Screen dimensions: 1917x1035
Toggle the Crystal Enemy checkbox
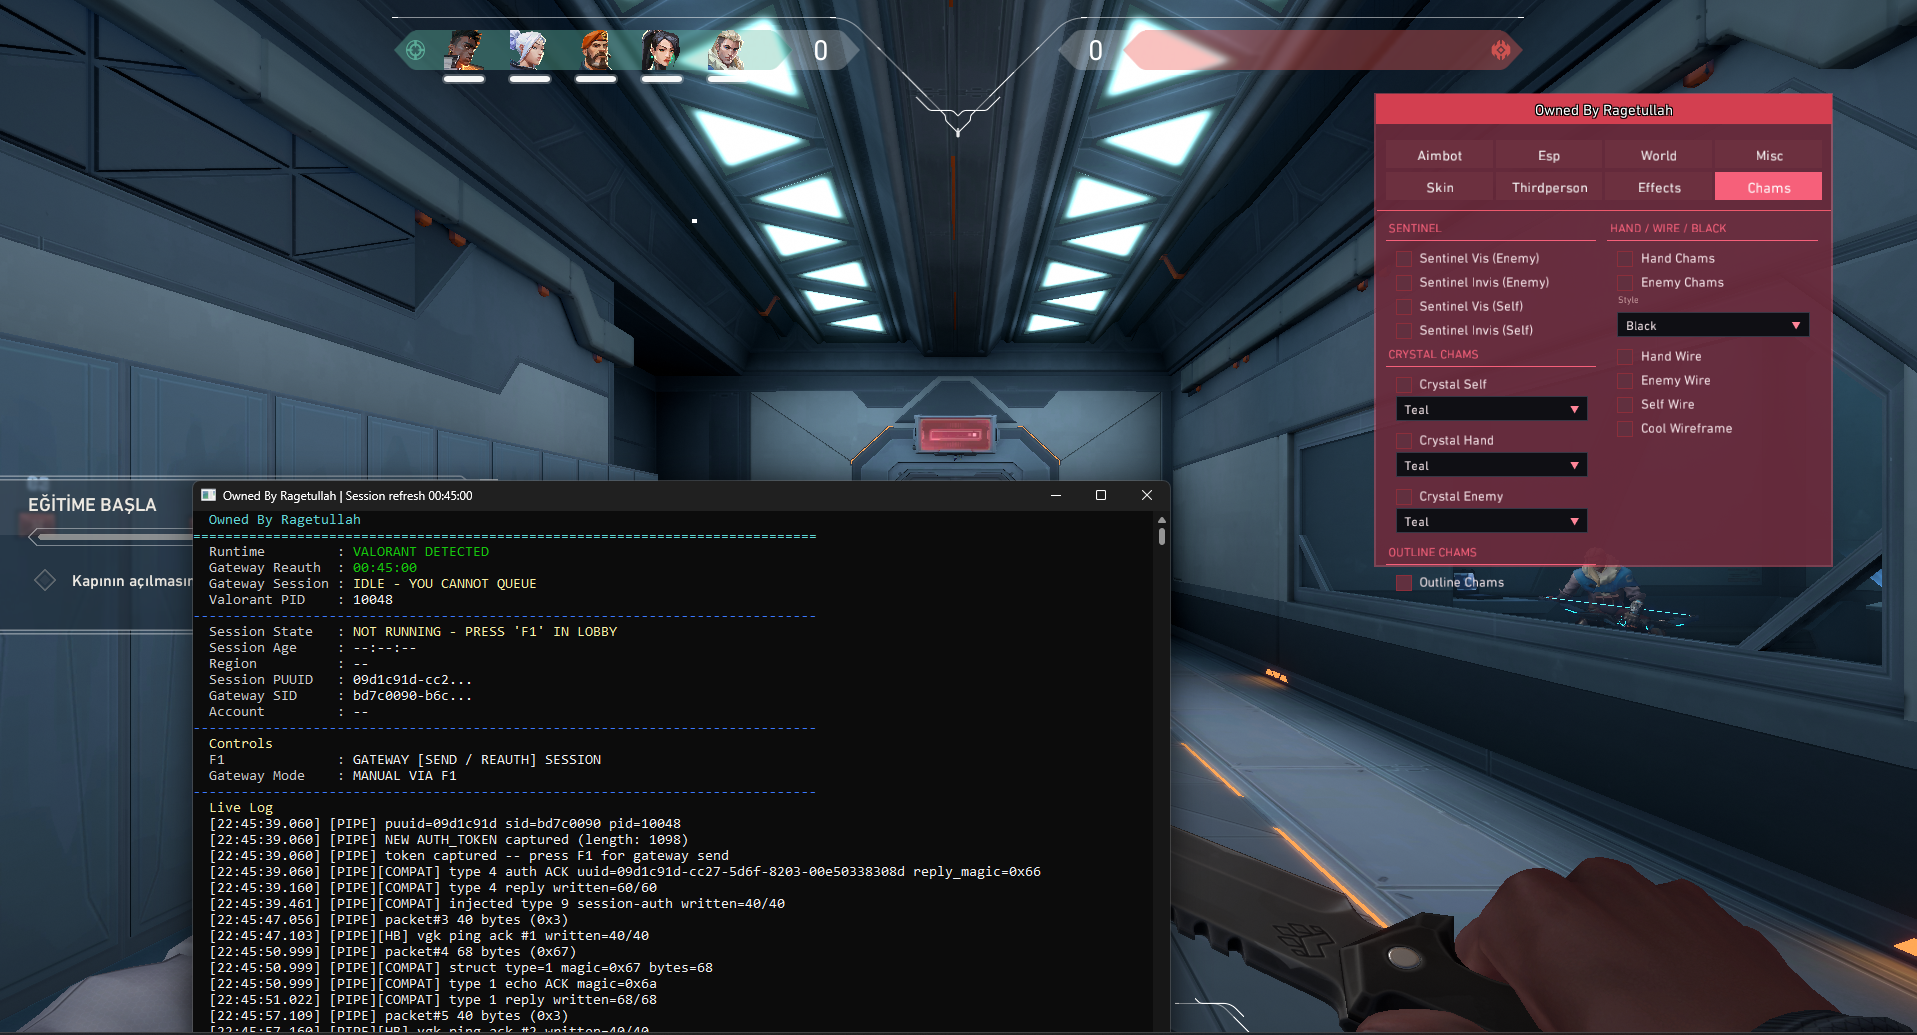[1404, 496]
